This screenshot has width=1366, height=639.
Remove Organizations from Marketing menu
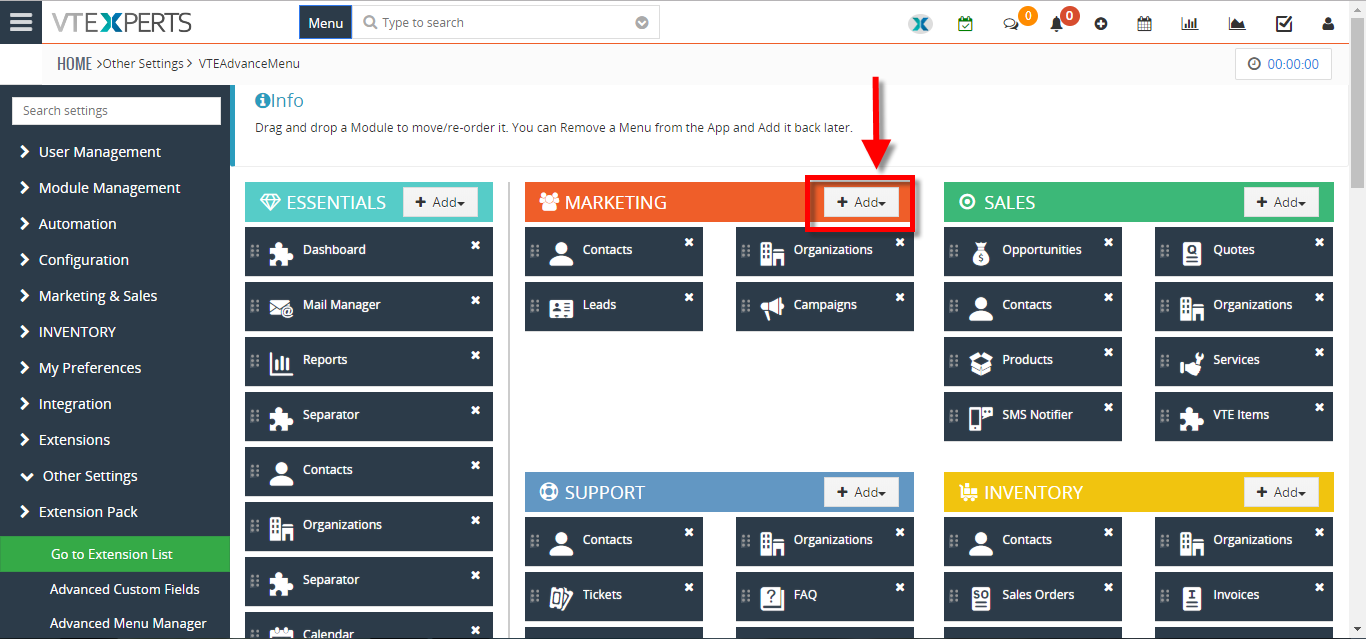(900, 242)
